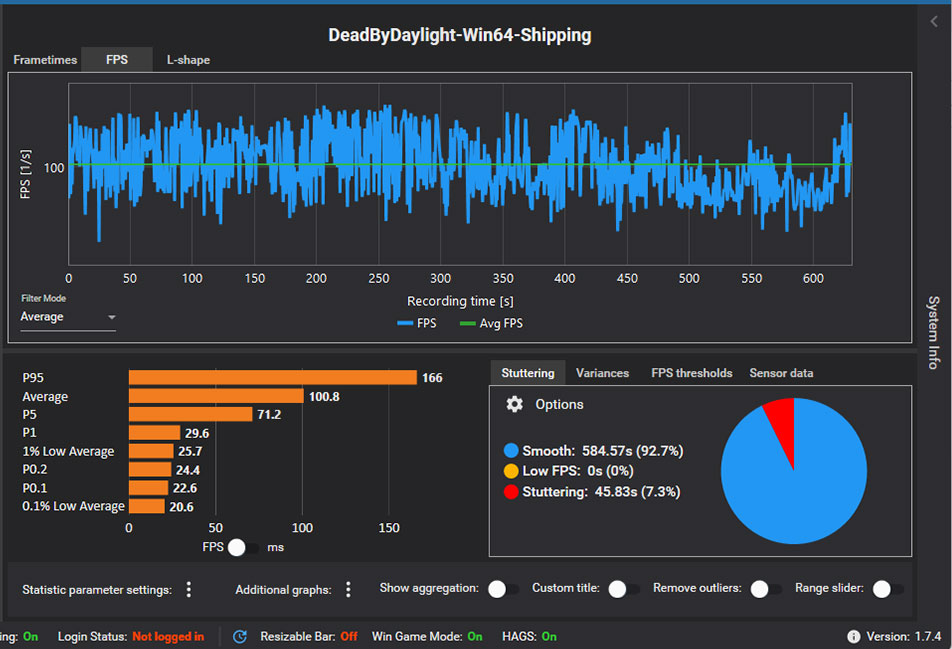Enable the Range slider toggle
This screenshot has height=649, width=952.
888,590
